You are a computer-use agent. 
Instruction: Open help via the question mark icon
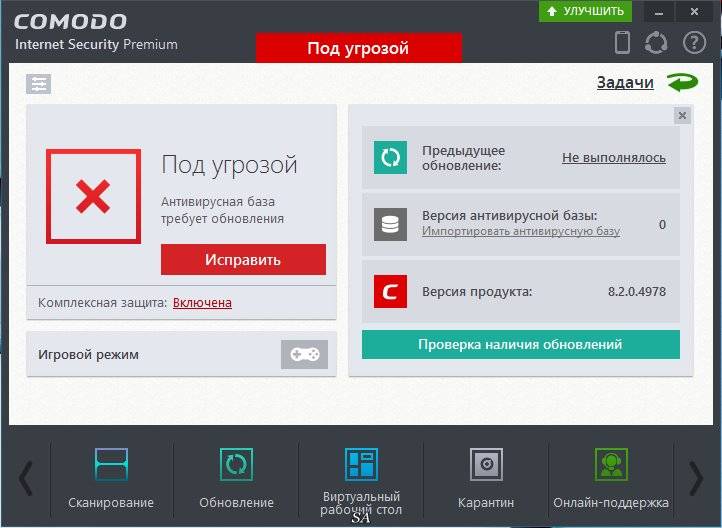(x=694, y=43)
